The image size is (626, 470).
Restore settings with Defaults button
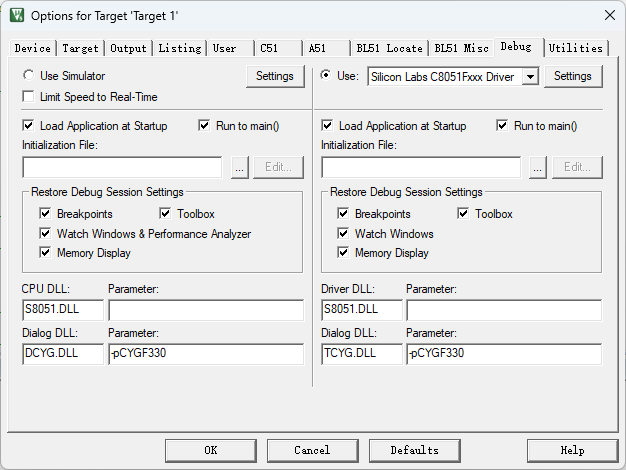tap(415, 451)
